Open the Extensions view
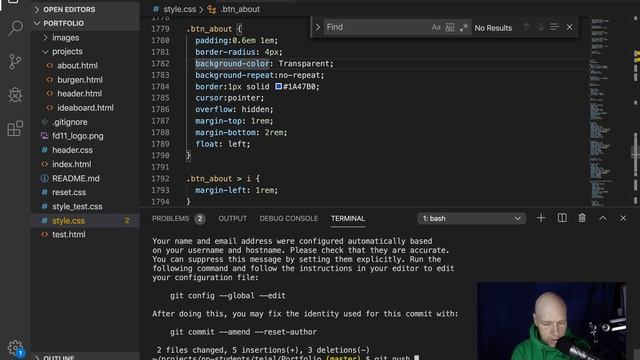The width and height of the screenshot is (640, 360). click(x=16, y=128)
